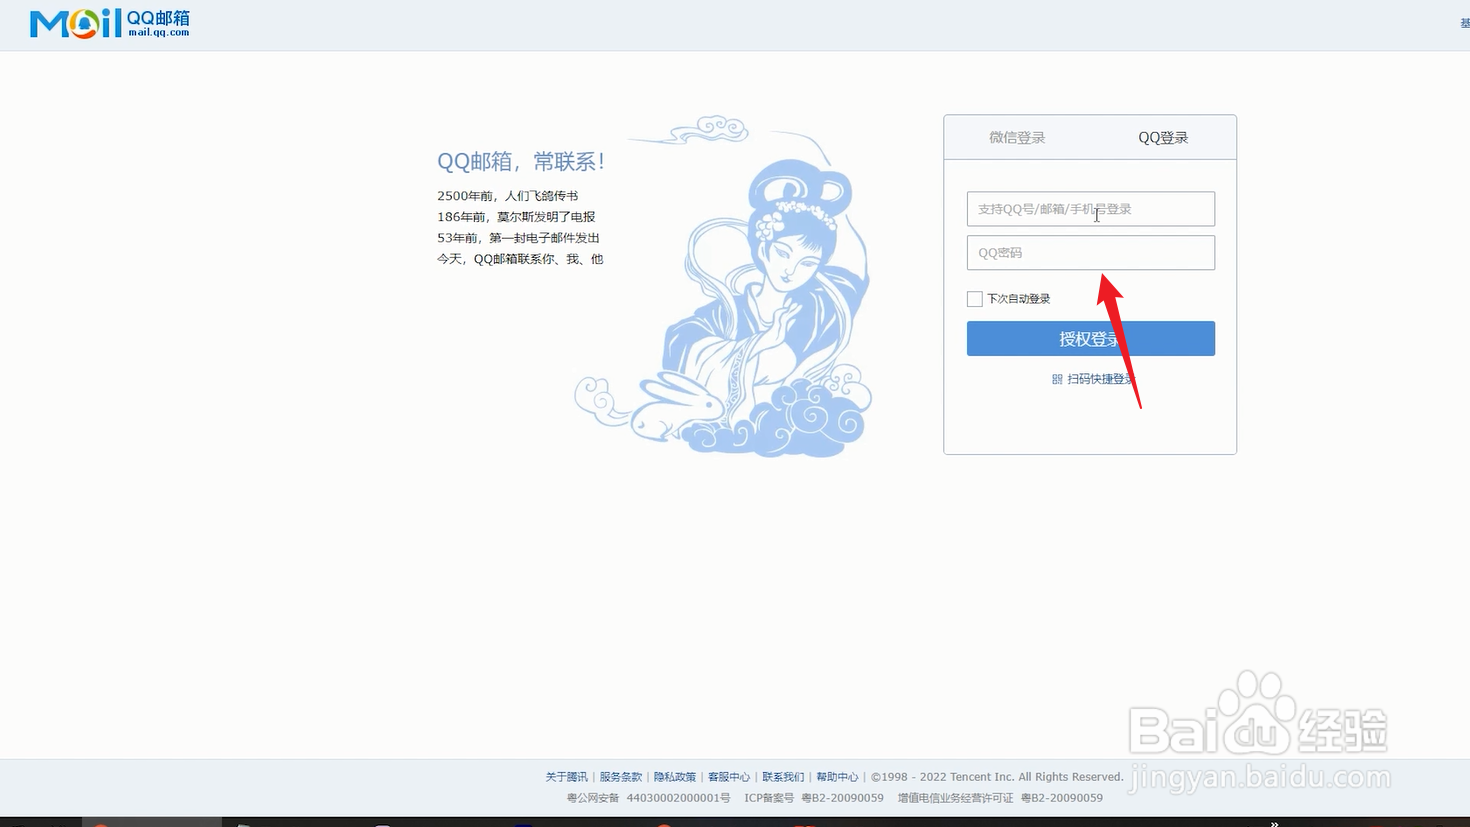Click the 今天，QQ邮箱联系你、我、他 line
Viewport: 1470px width, 827px height.
pos(520,259)
